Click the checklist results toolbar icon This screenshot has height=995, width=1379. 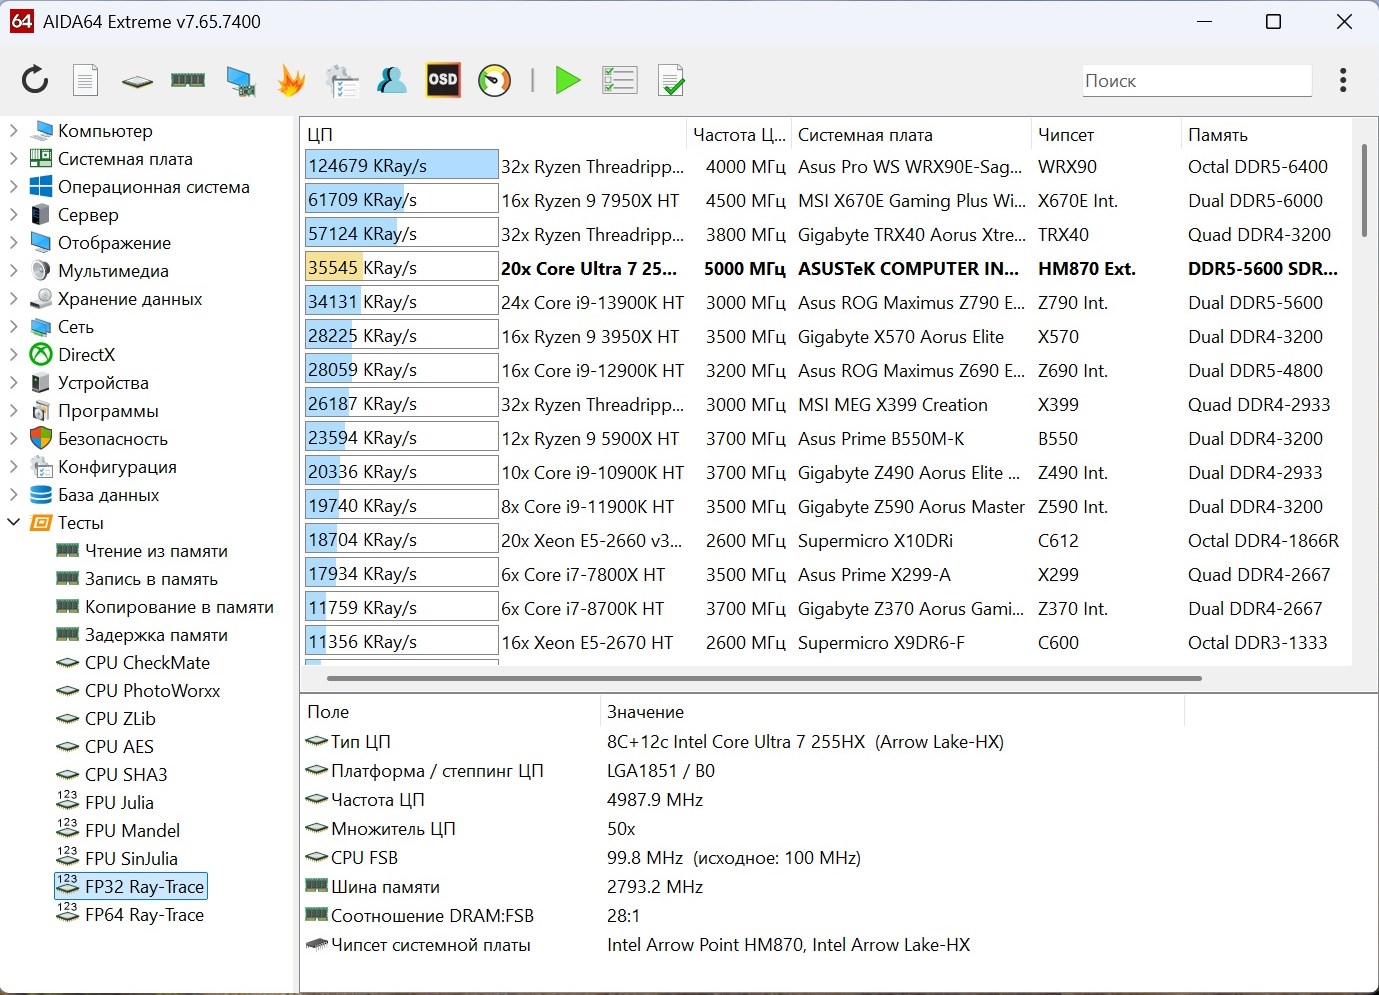click(619, 80)
